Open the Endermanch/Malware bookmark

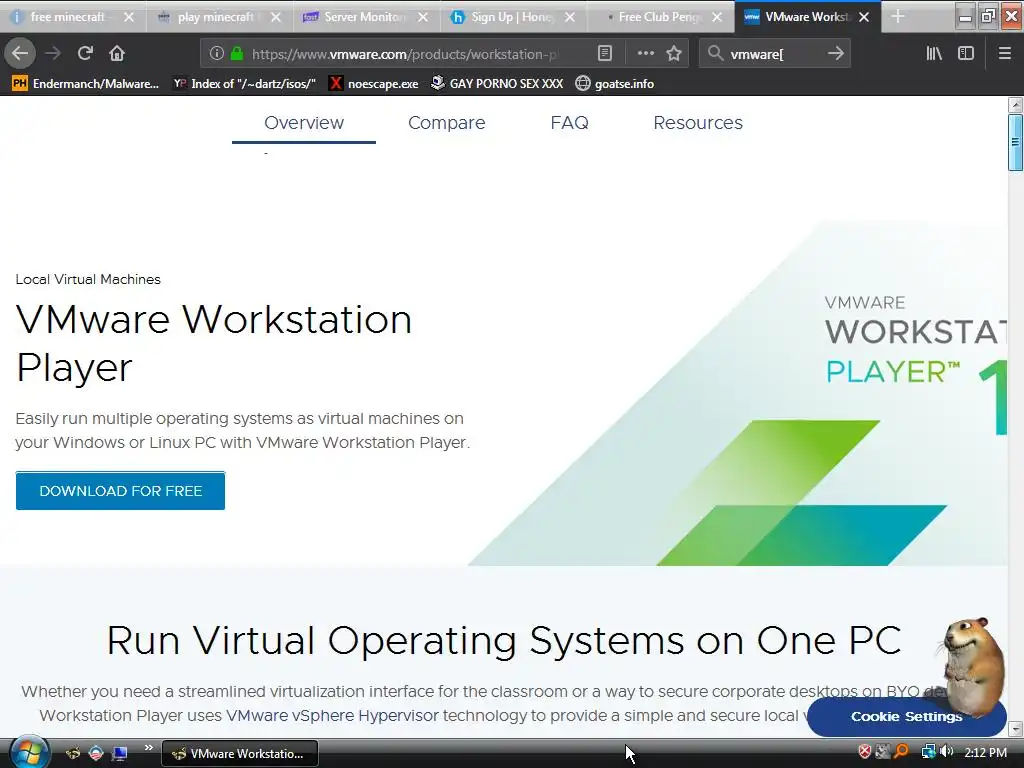pos(86,84)
